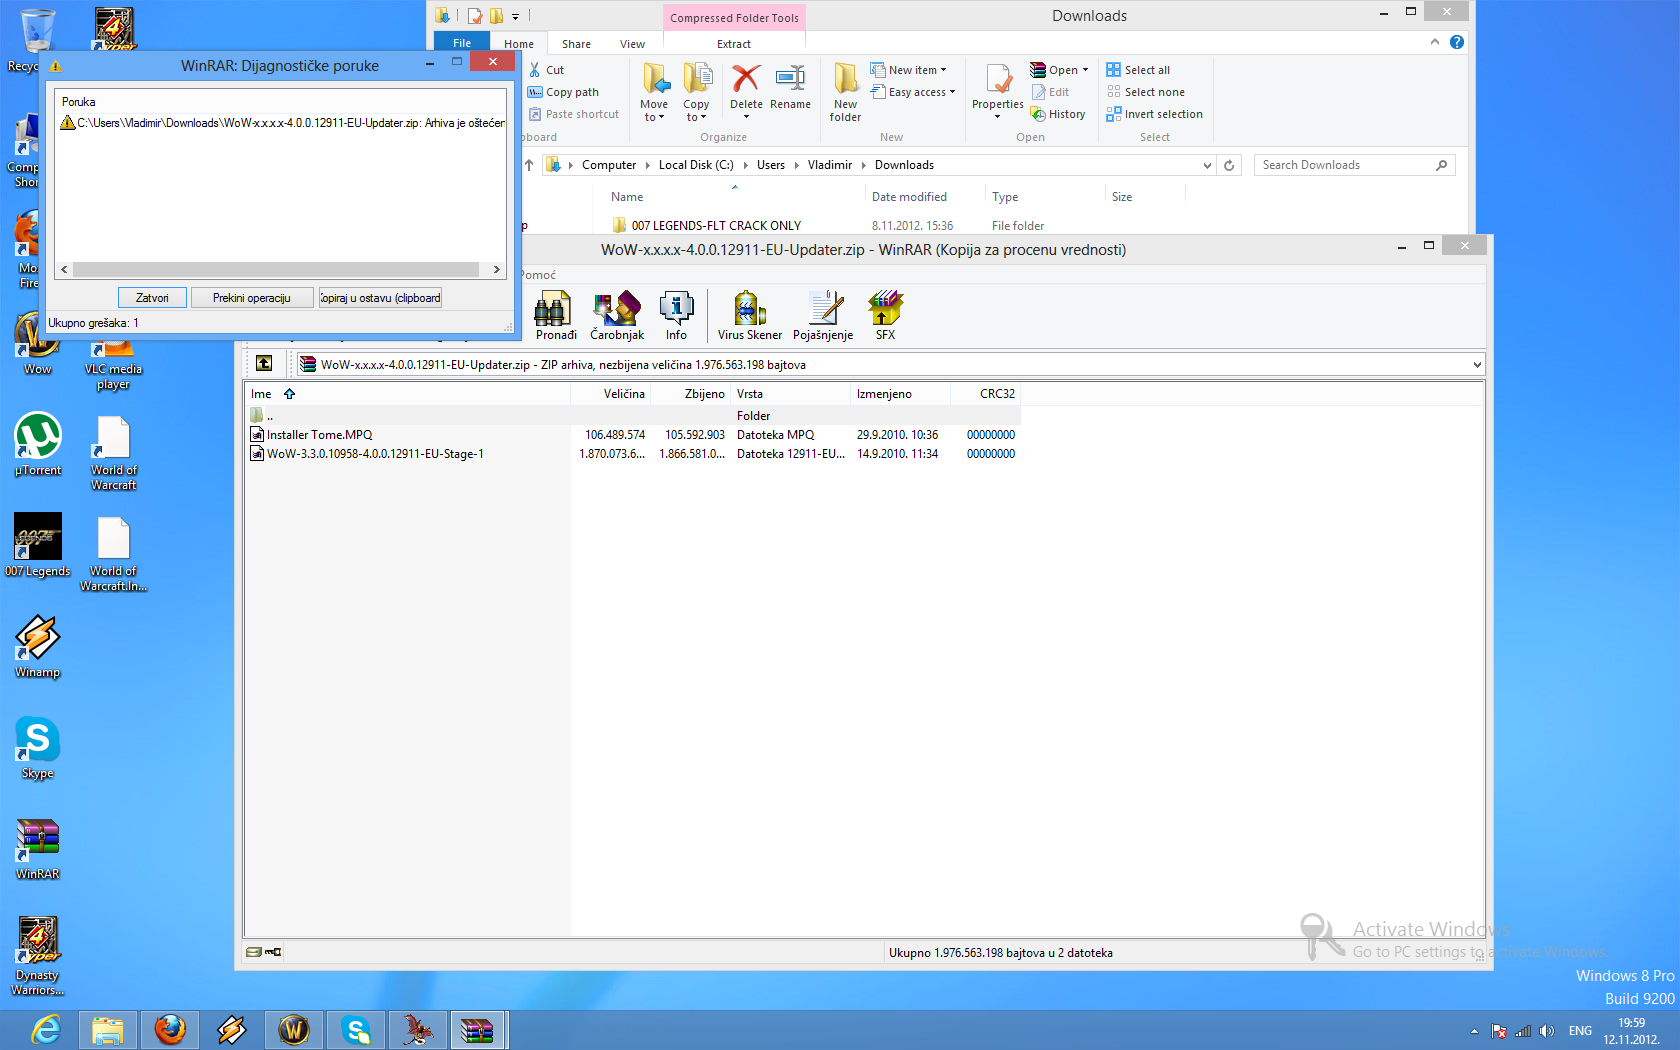
Task: Go up one folder level in WinRAR
Action: coord(264,364)
